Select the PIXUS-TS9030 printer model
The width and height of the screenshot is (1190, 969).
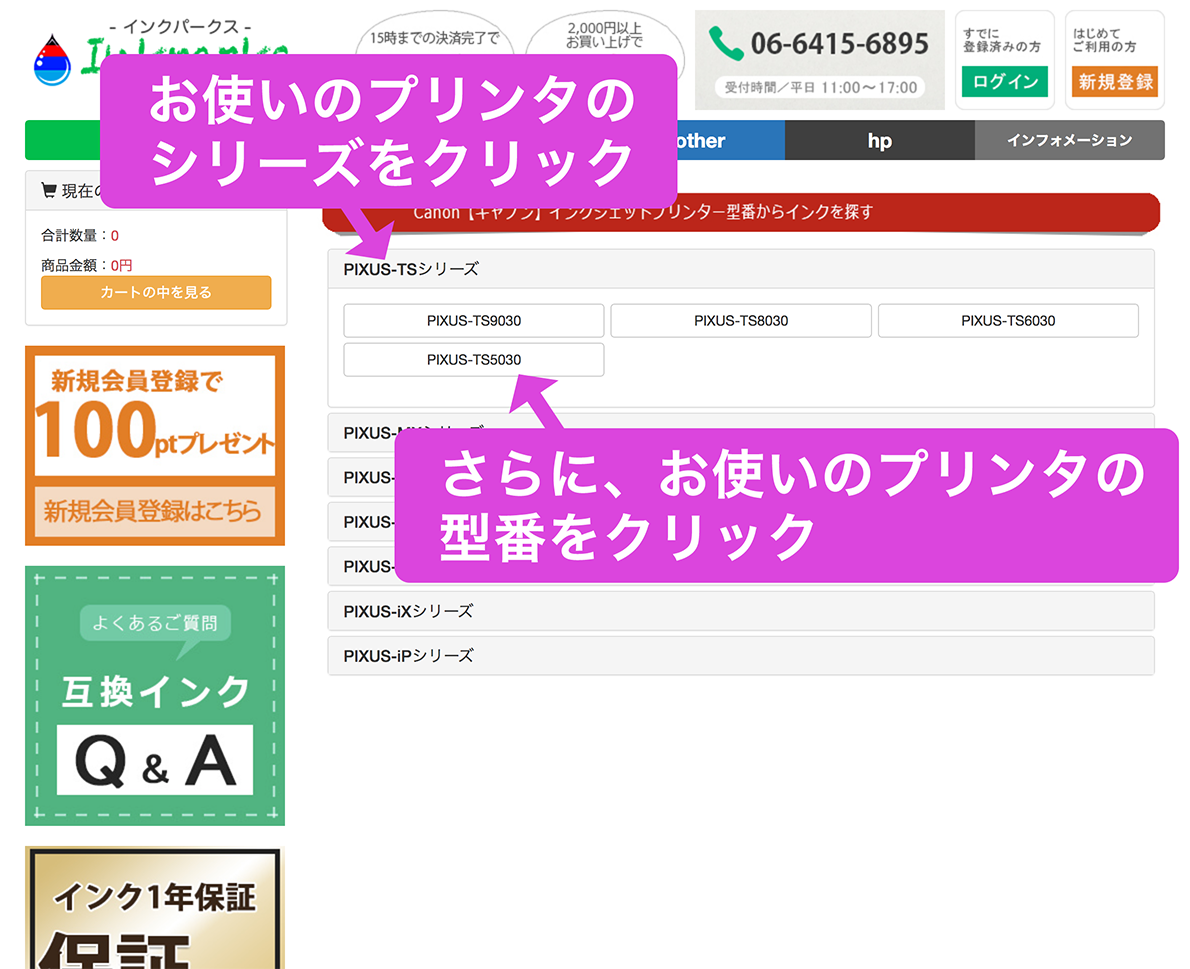(474, 320)
